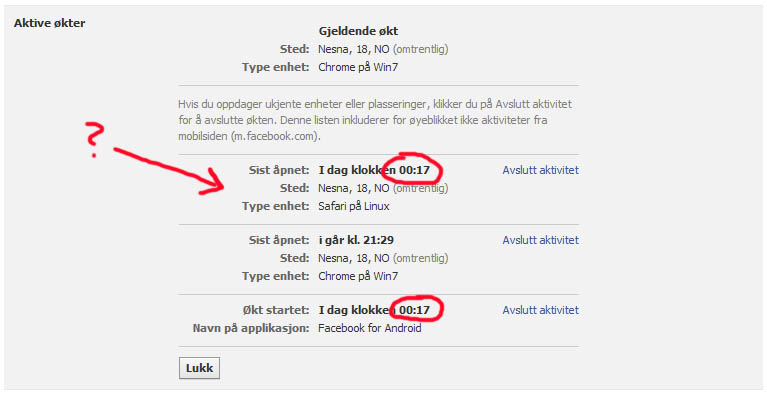This screenshot has width=767, height=395.
Task: Click the Safari på Linux device text
Action: (354, 206)
